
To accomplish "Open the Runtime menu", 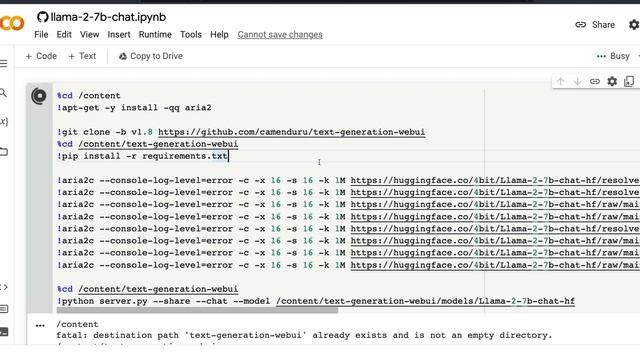I will click(x=155, y=35).
